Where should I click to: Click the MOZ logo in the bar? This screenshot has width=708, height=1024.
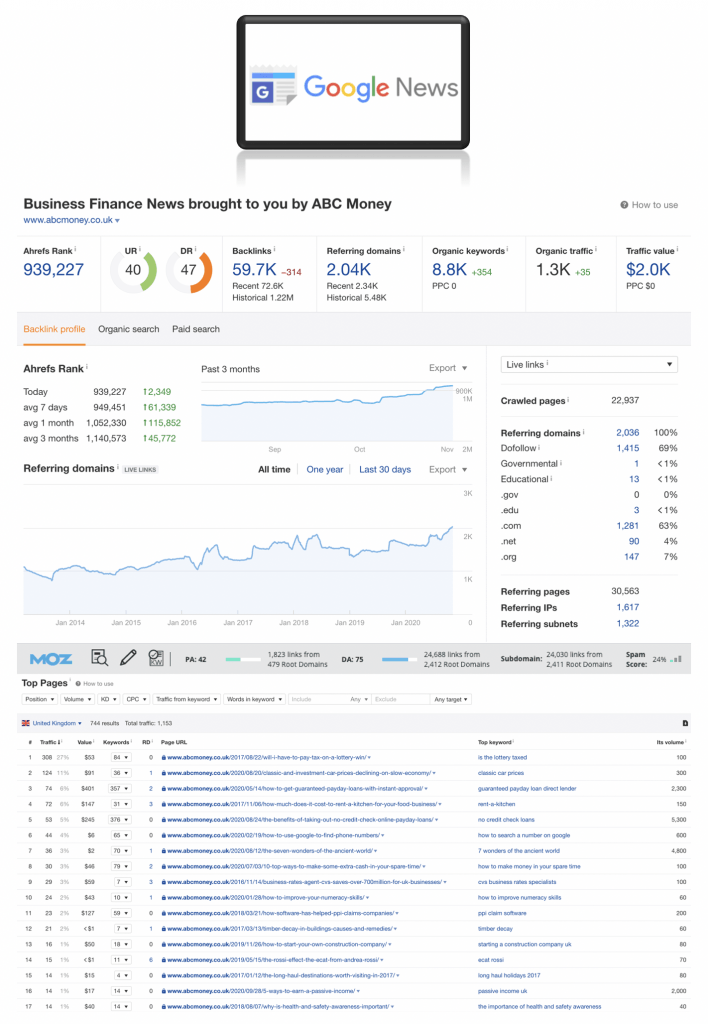(x=51, y=659)
